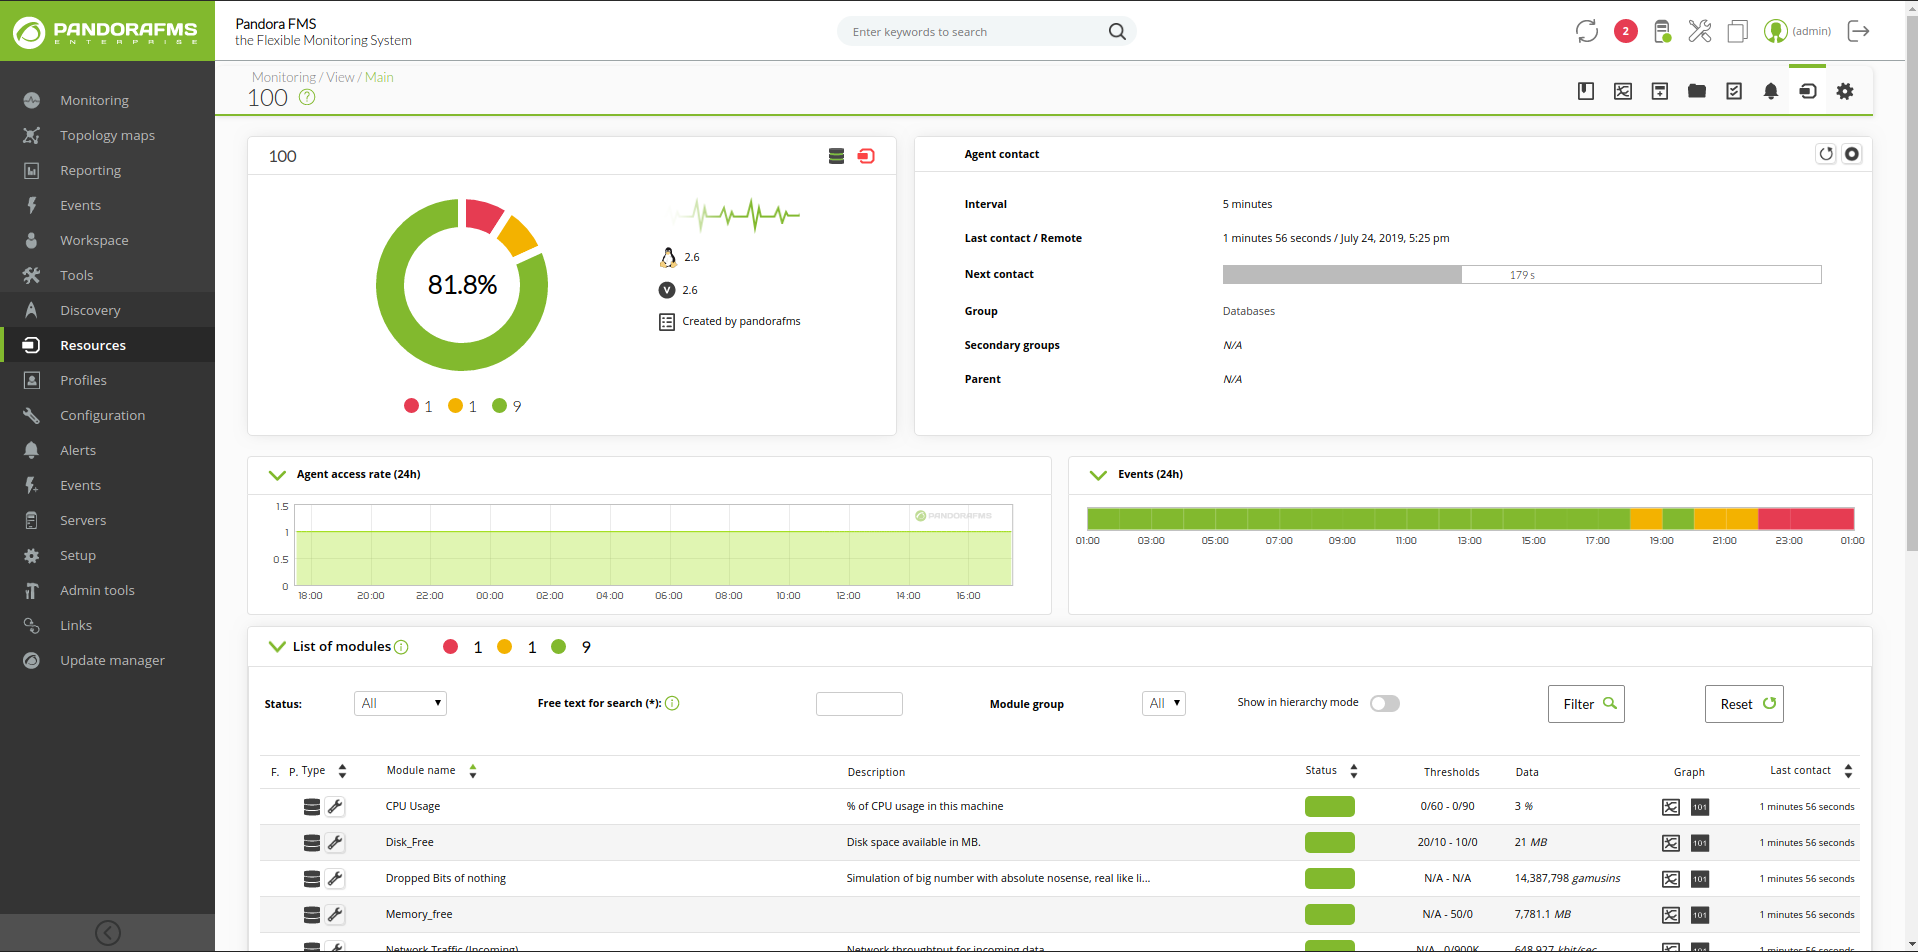Click the crossed tools icon in the header

point(1700,31)
